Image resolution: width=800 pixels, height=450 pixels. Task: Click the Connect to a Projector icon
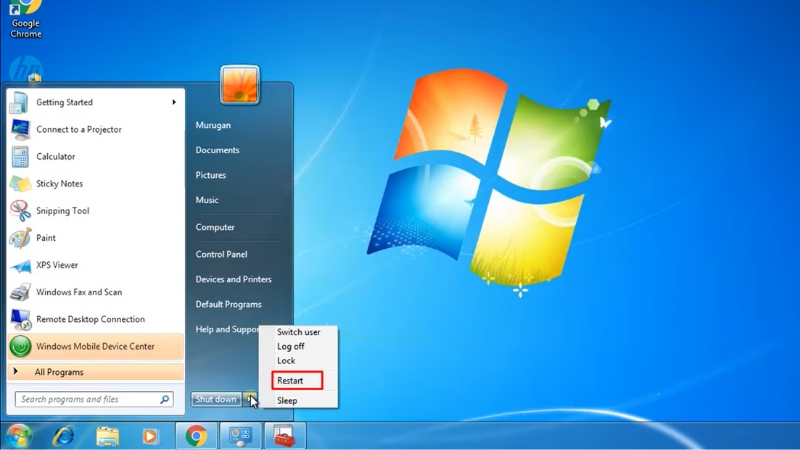(20, 129)
